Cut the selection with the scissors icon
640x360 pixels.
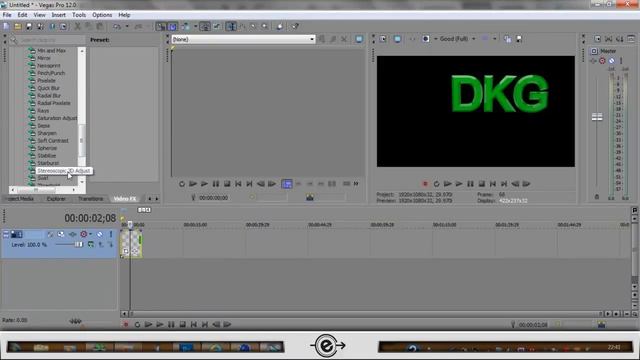click(x=77, y=27)
